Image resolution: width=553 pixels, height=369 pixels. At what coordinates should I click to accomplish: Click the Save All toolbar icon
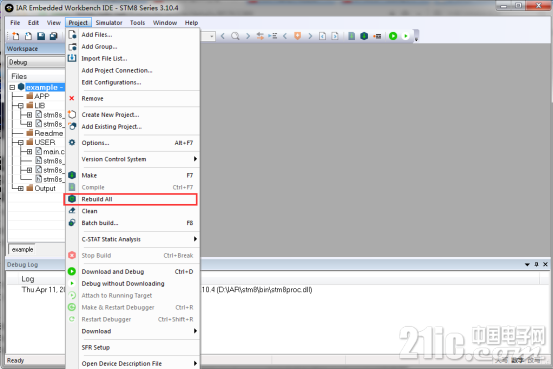(x=54, y=36)
